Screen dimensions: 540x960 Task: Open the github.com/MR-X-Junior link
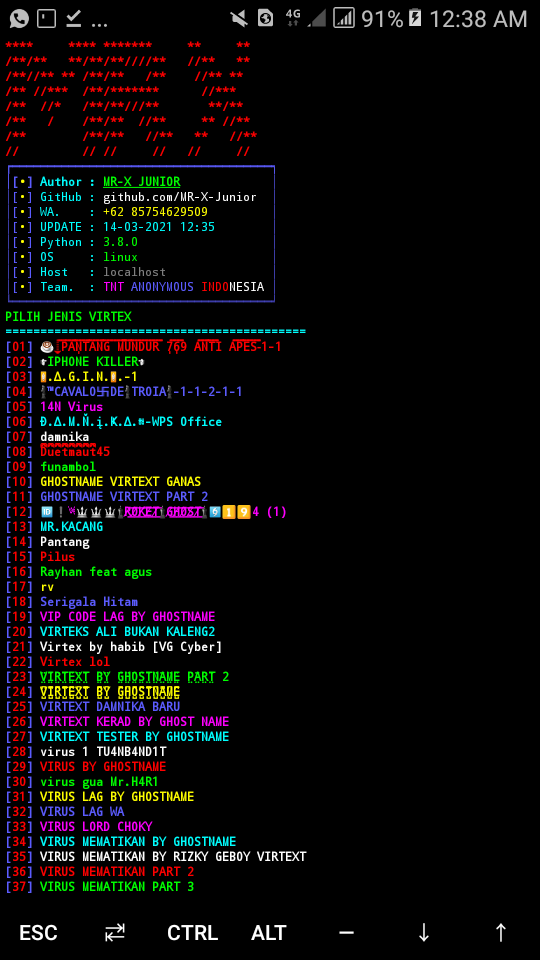[x=179, y=197]
